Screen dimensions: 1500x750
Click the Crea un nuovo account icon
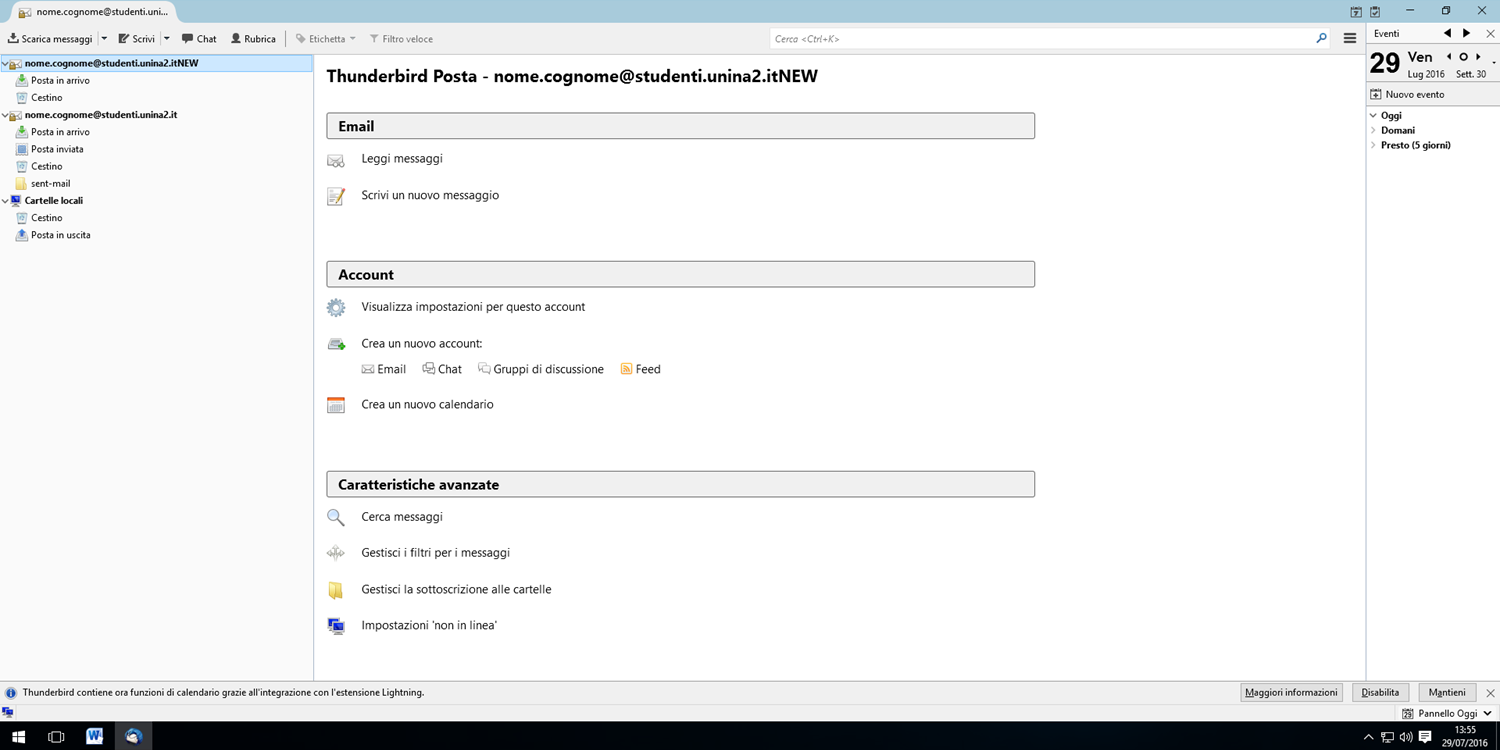point(336,344)
